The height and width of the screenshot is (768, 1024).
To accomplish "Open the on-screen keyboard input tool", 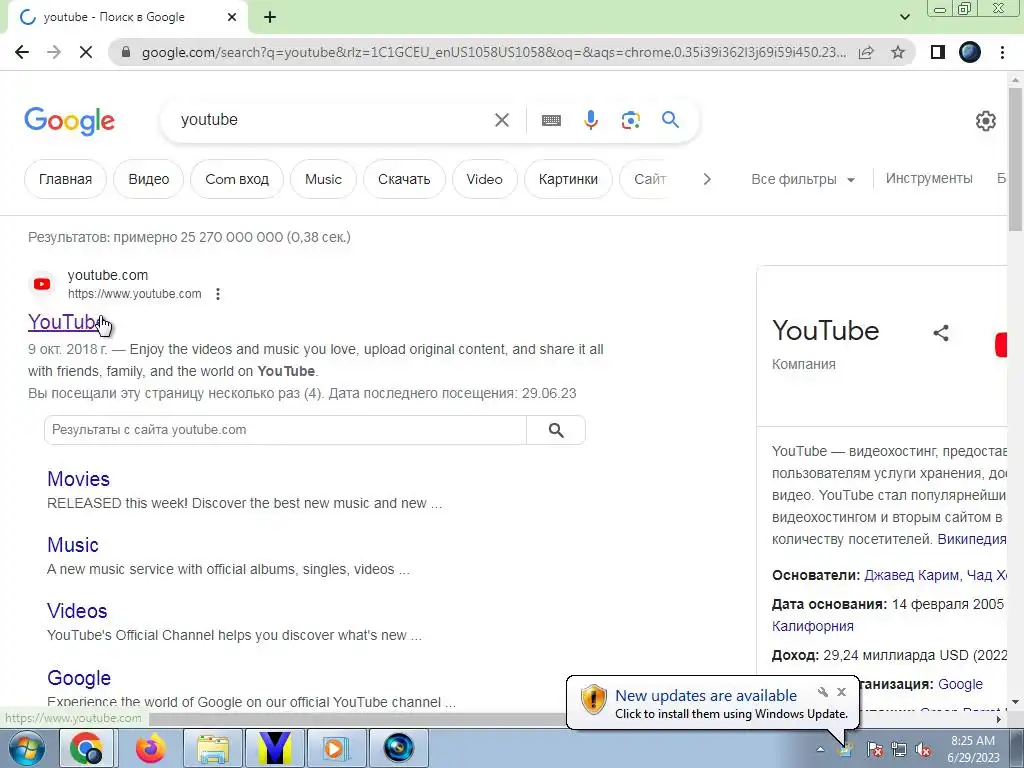I will (x=551, y=120).
